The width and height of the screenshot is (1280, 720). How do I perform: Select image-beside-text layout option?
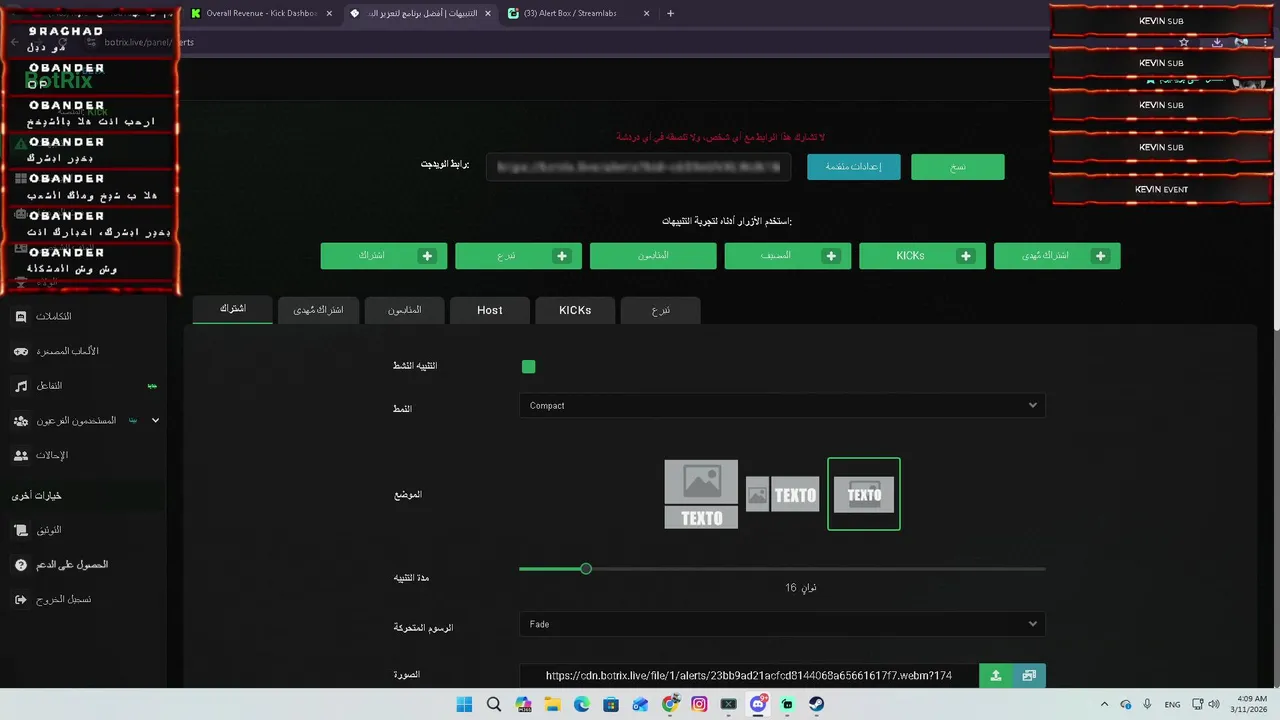coord(783,494)
